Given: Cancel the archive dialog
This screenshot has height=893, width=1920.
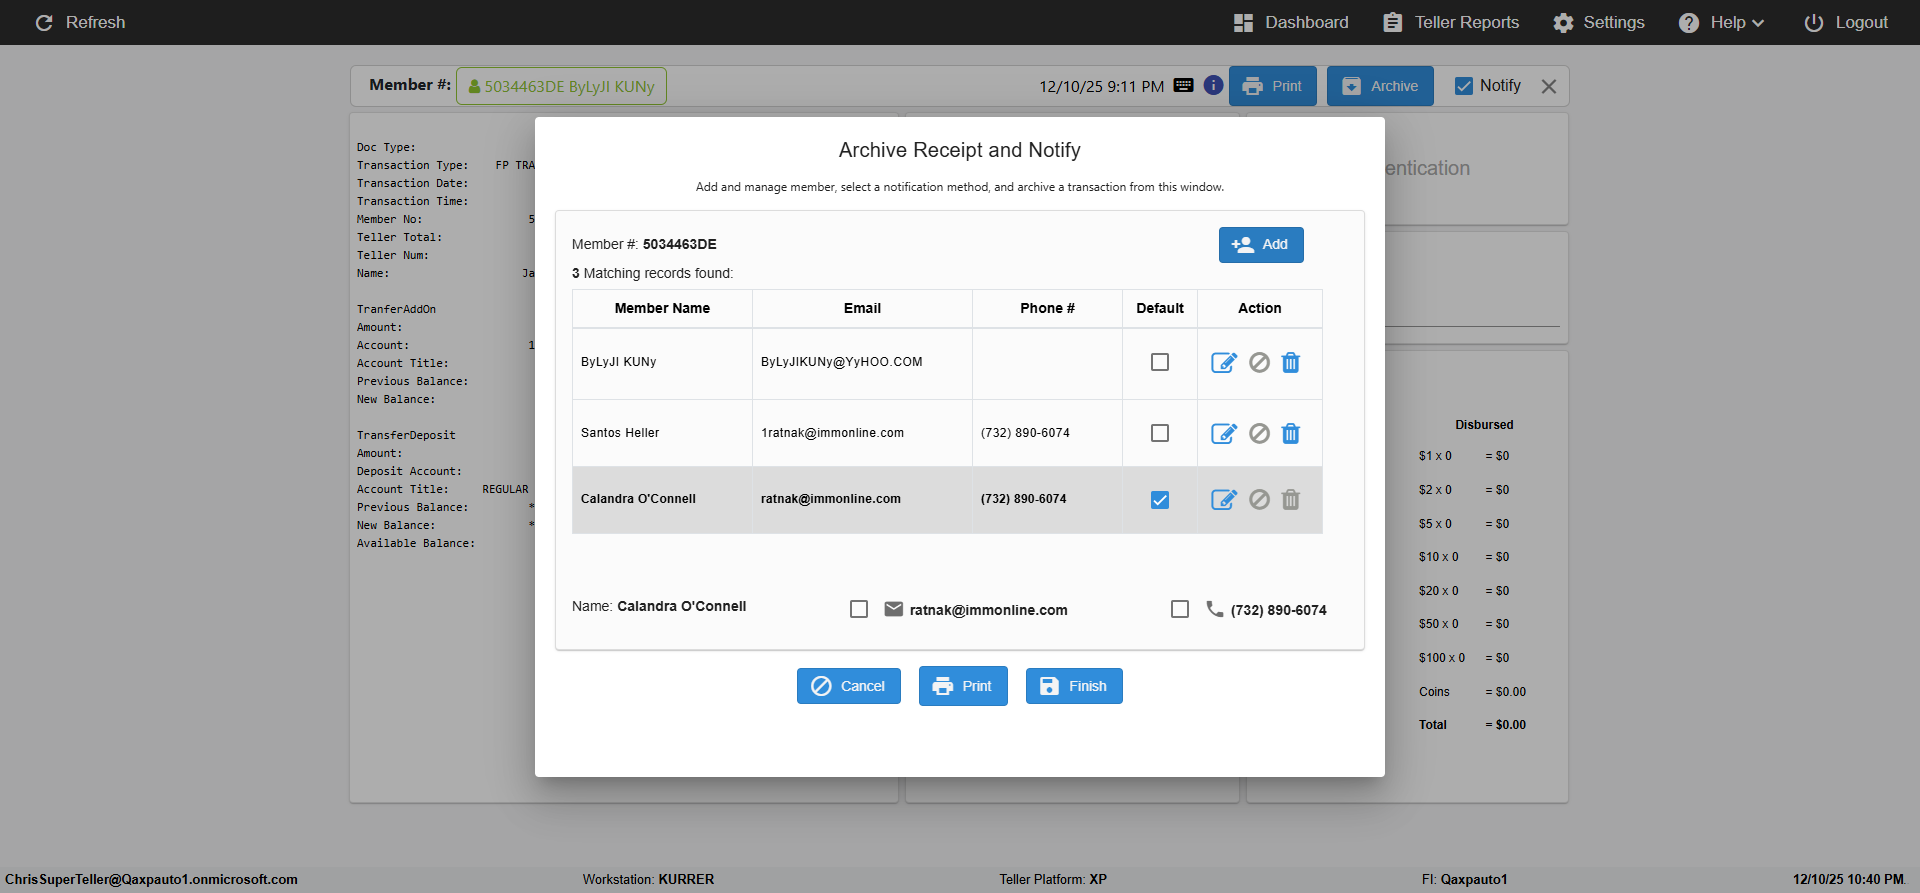Looking at the screenshot, I should (849, 686).
